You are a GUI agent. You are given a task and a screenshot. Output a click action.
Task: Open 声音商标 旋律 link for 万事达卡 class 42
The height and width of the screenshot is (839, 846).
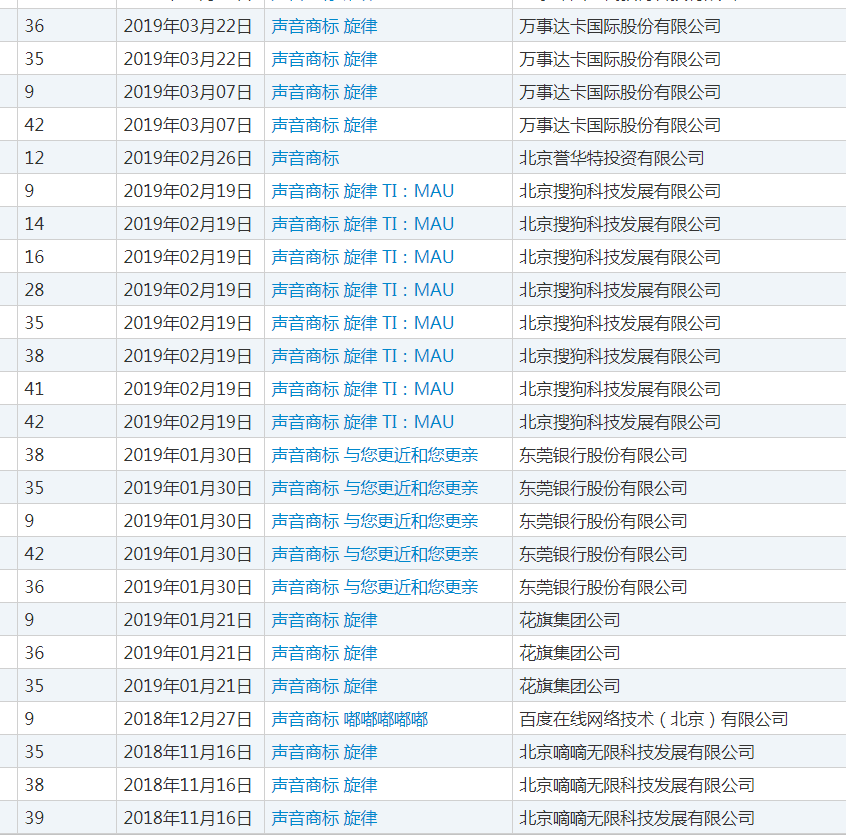click(x=324, y=125)
